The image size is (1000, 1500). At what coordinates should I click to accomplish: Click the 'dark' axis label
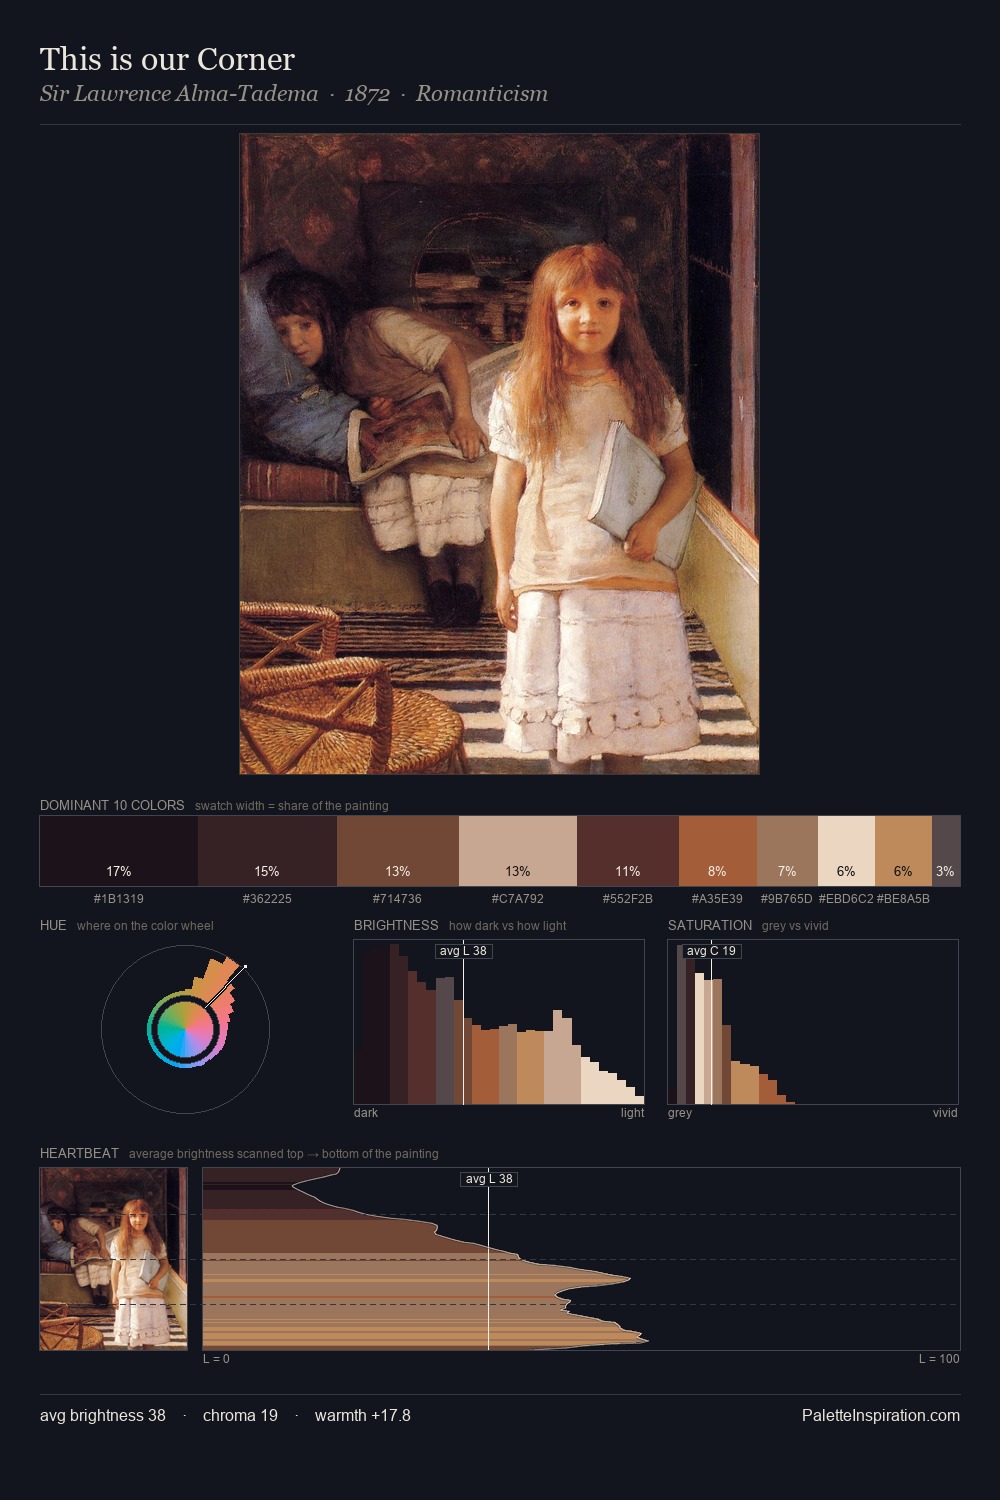click(366, 1113)
